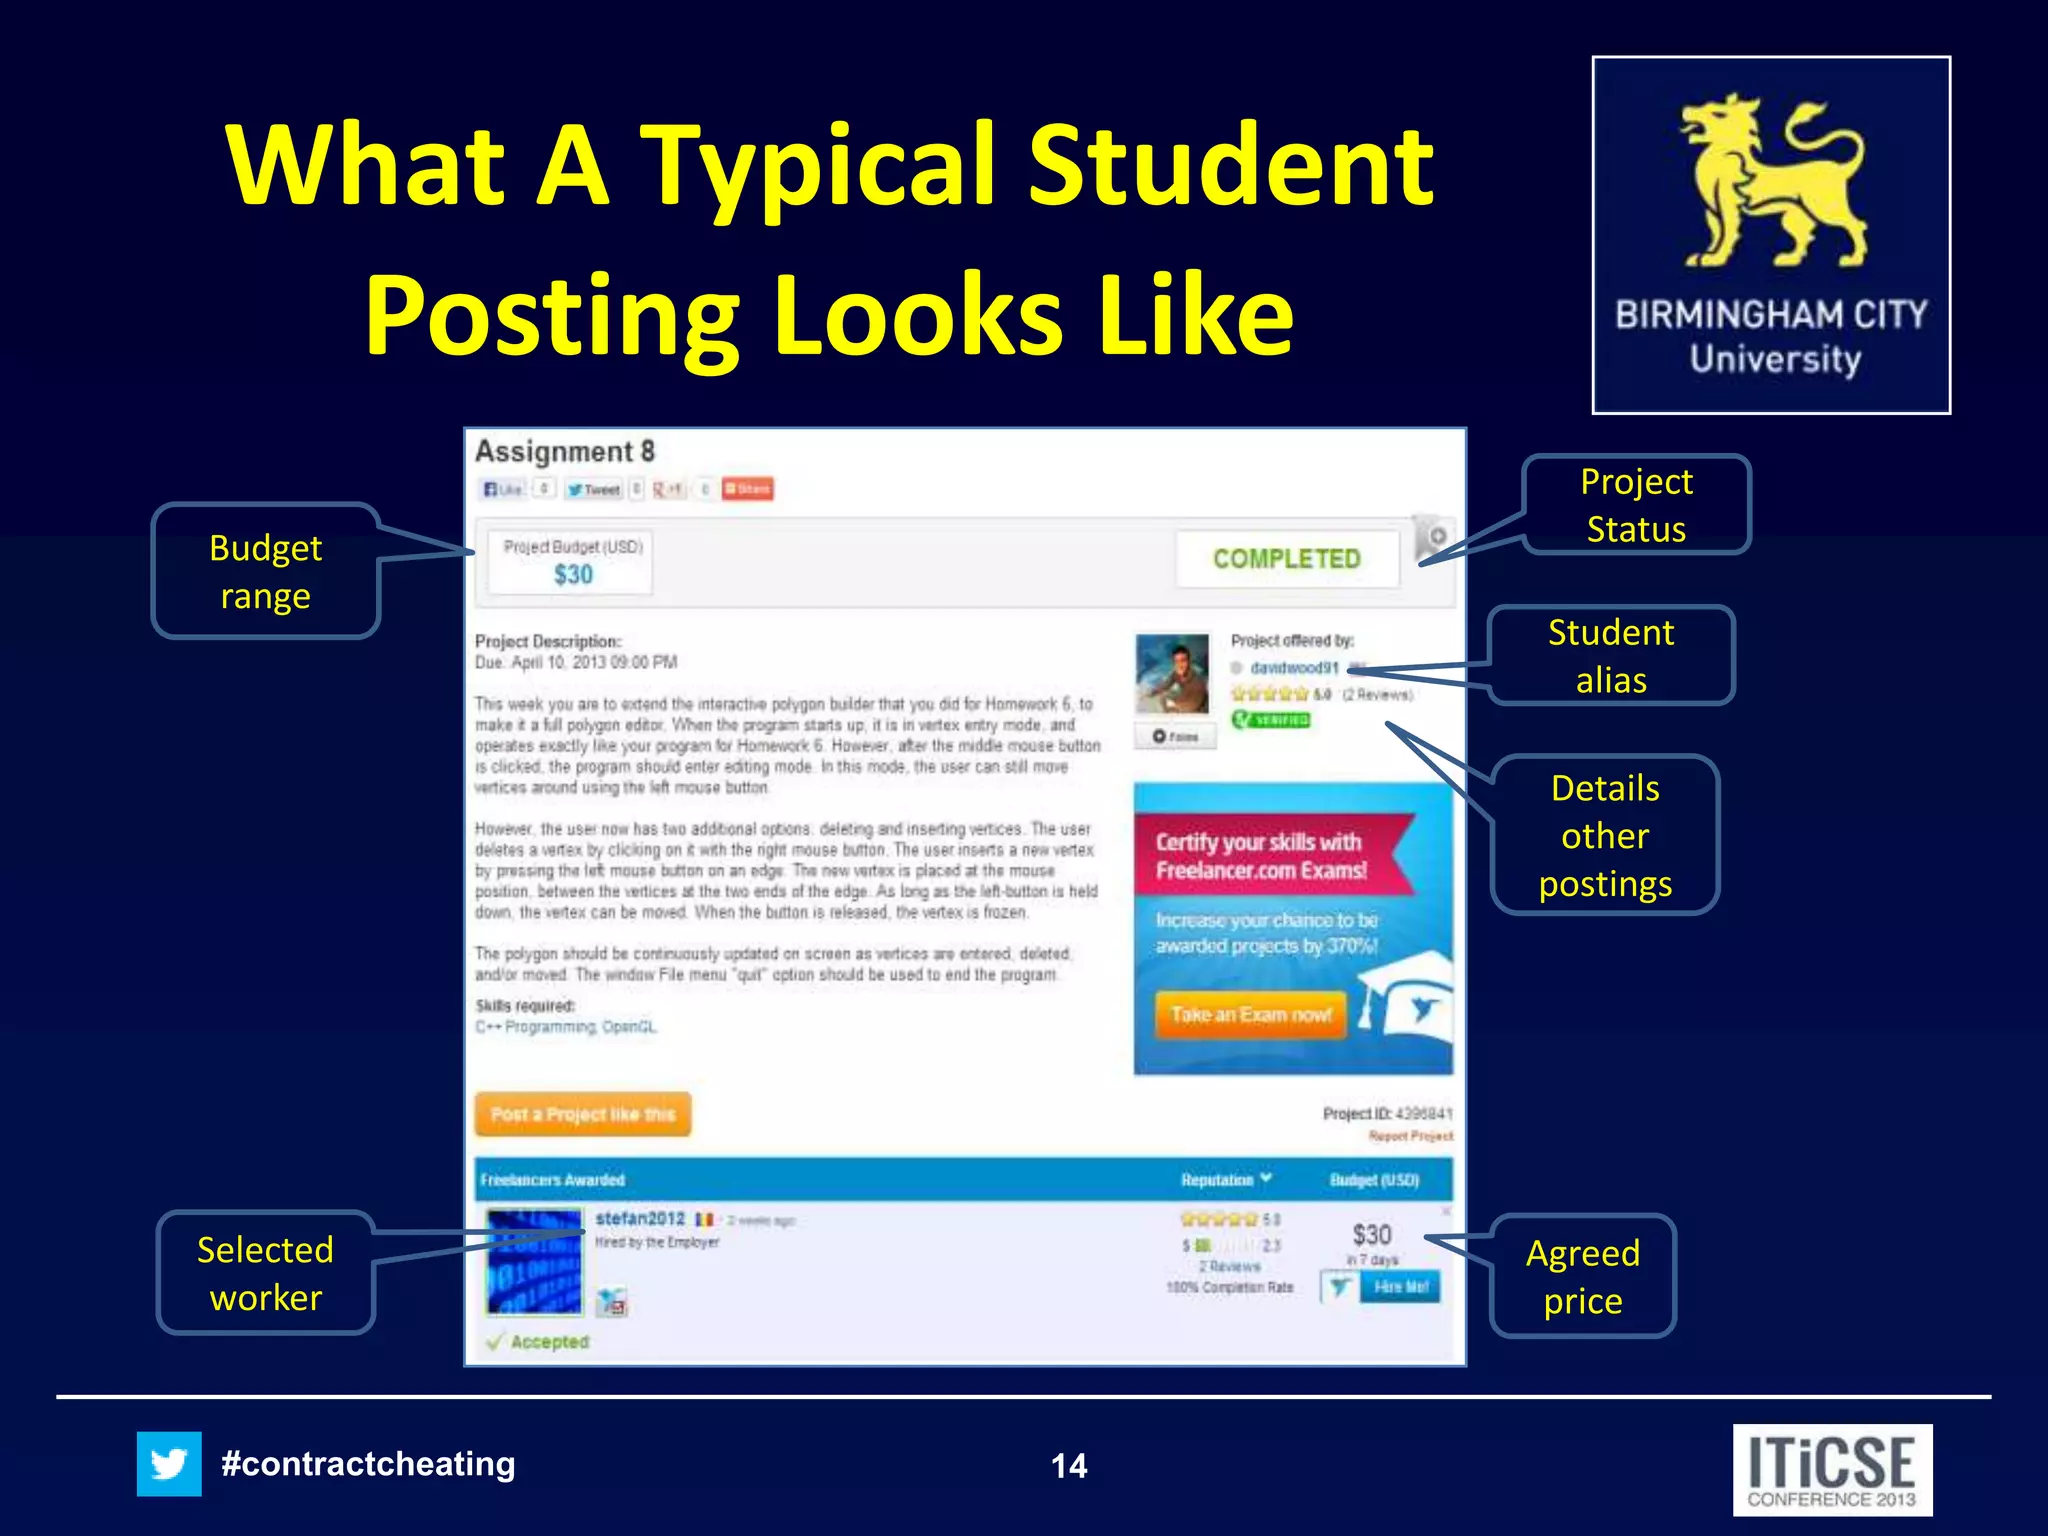This screenshot has width=2048, height=1536.
Task: Open davidwood91's profile photo
Action: point(1173,674)
